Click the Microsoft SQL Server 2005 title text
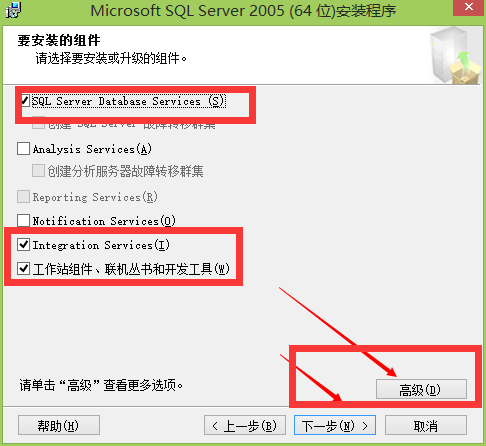486x446 pixels. [x=243, y=11]
